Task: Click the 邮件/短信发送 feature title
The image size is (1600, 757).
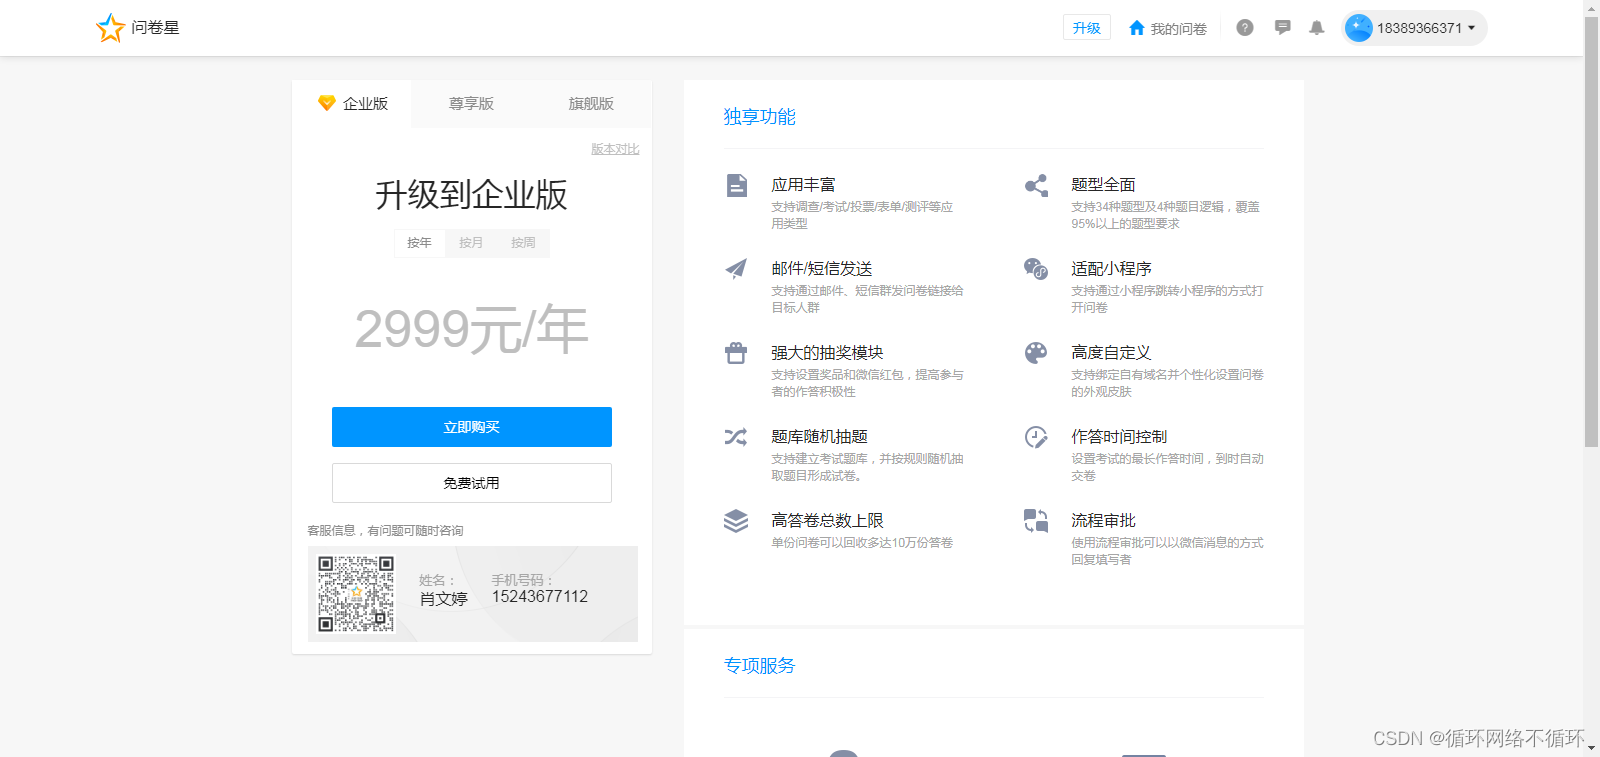Action: coord(822,269)
